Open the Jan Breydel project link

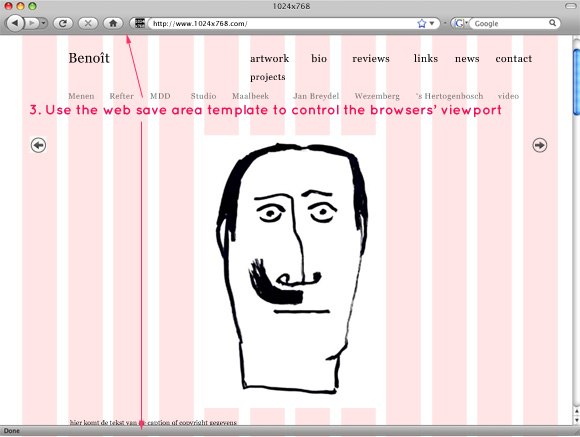click(x=316, y=96)
